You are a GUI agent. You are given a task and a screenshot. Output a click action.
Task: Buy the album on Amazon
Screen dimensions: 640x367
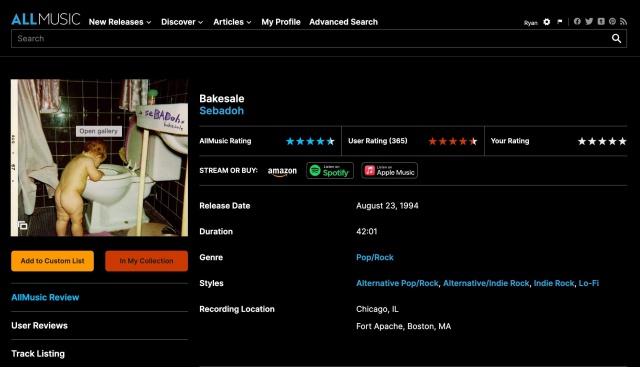click(x=282, y=171)
